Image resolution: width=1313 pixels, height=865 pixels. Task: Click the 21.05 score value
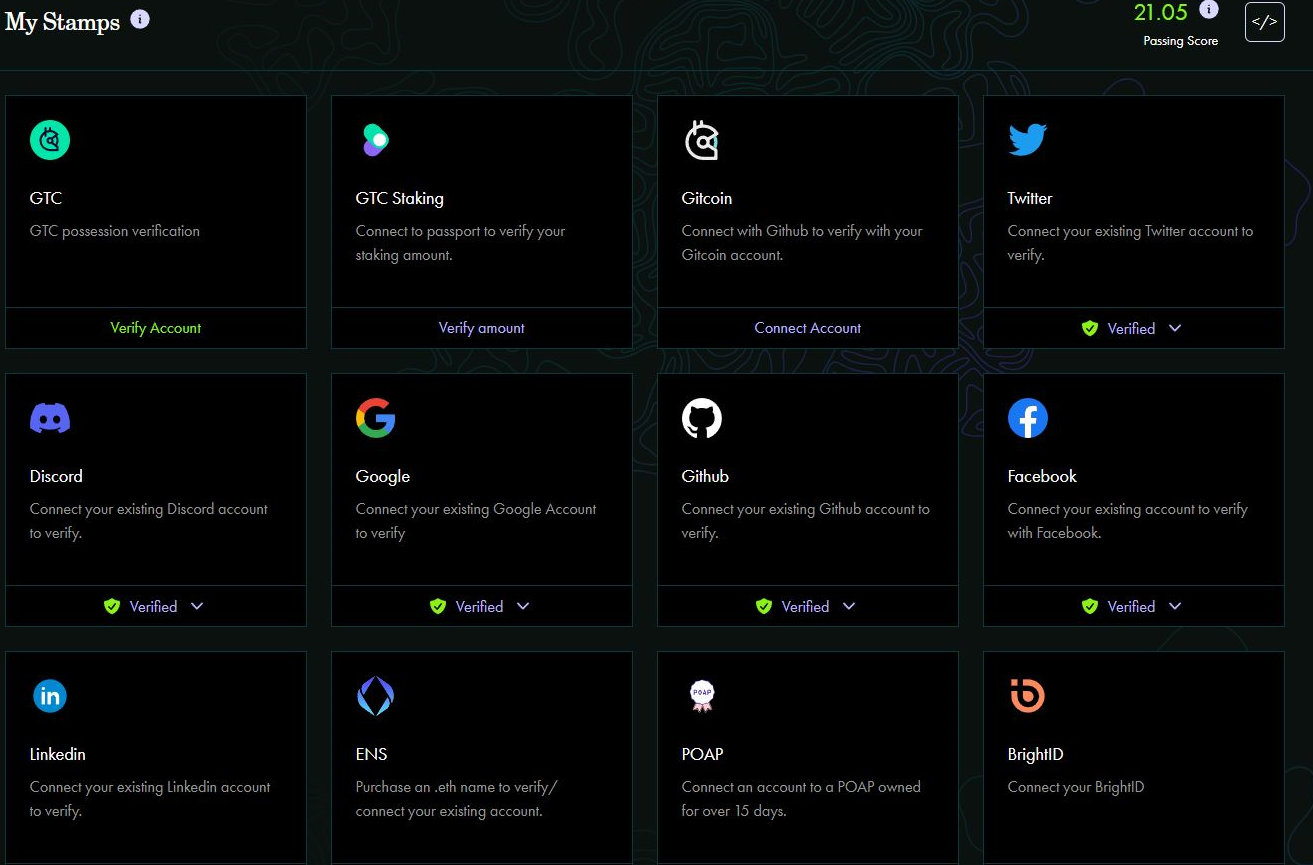1160,12
